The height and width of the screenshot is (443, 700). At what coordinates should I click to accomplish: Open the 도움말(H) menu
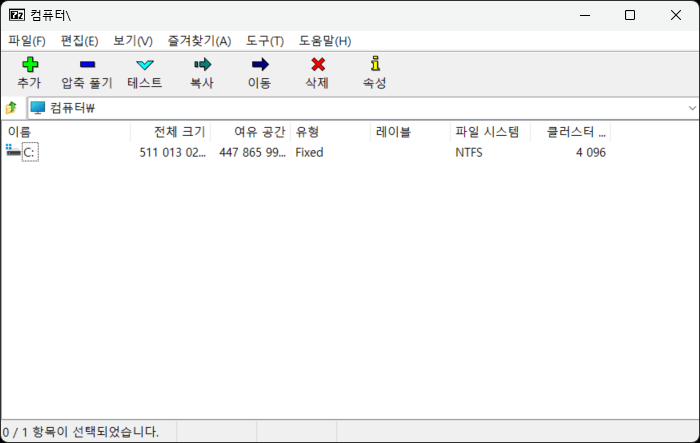(x=325, y=41)
